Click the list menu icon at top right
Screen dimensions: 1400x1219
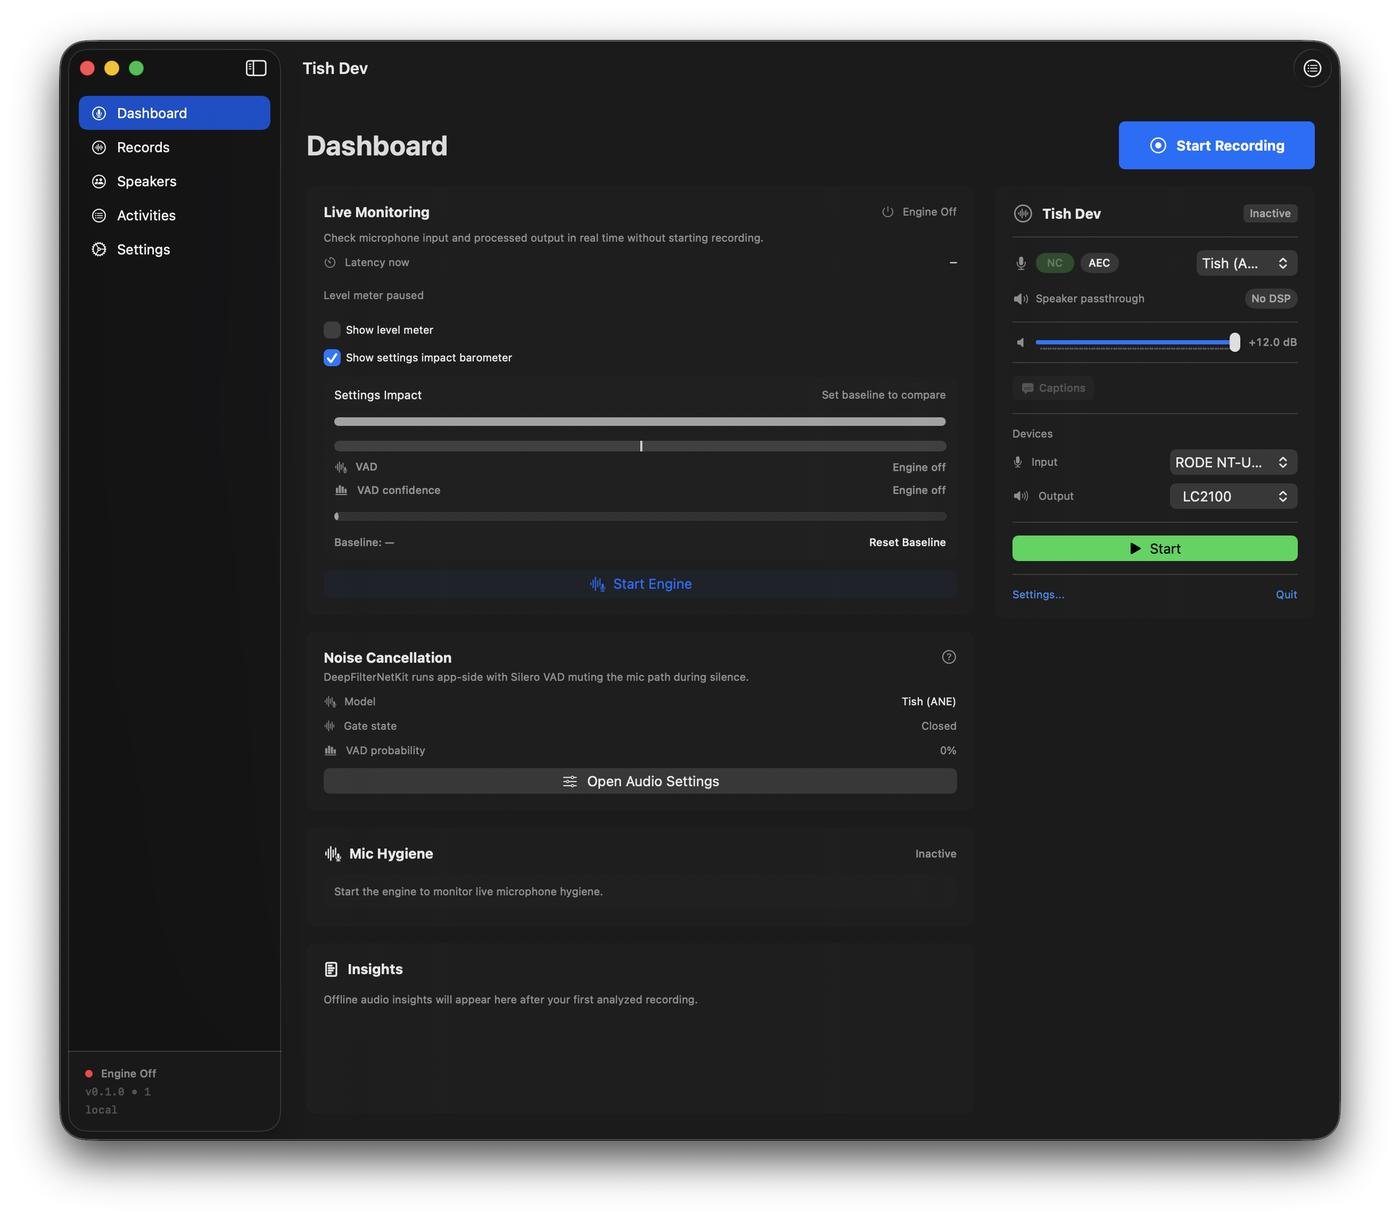[x=1312, y=68]
